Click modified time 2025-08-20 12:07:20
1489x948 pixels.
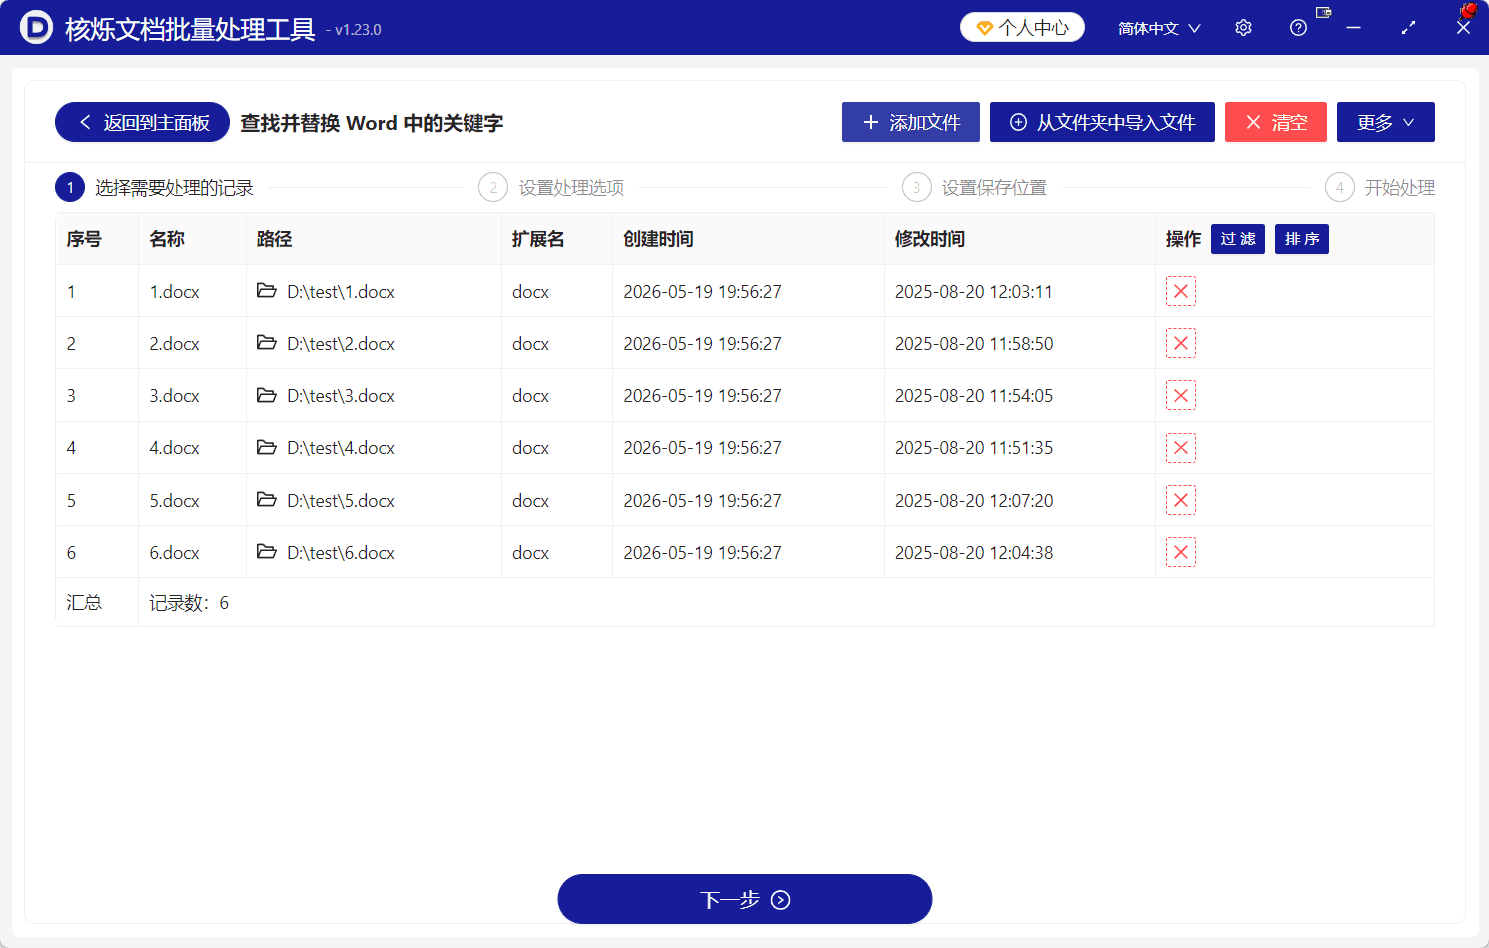974,501
